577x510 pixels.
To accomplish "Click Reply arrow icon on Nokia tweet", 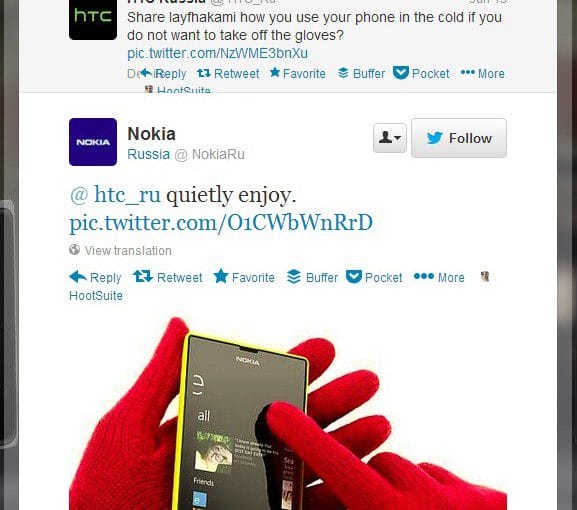I will coord(78,277).
